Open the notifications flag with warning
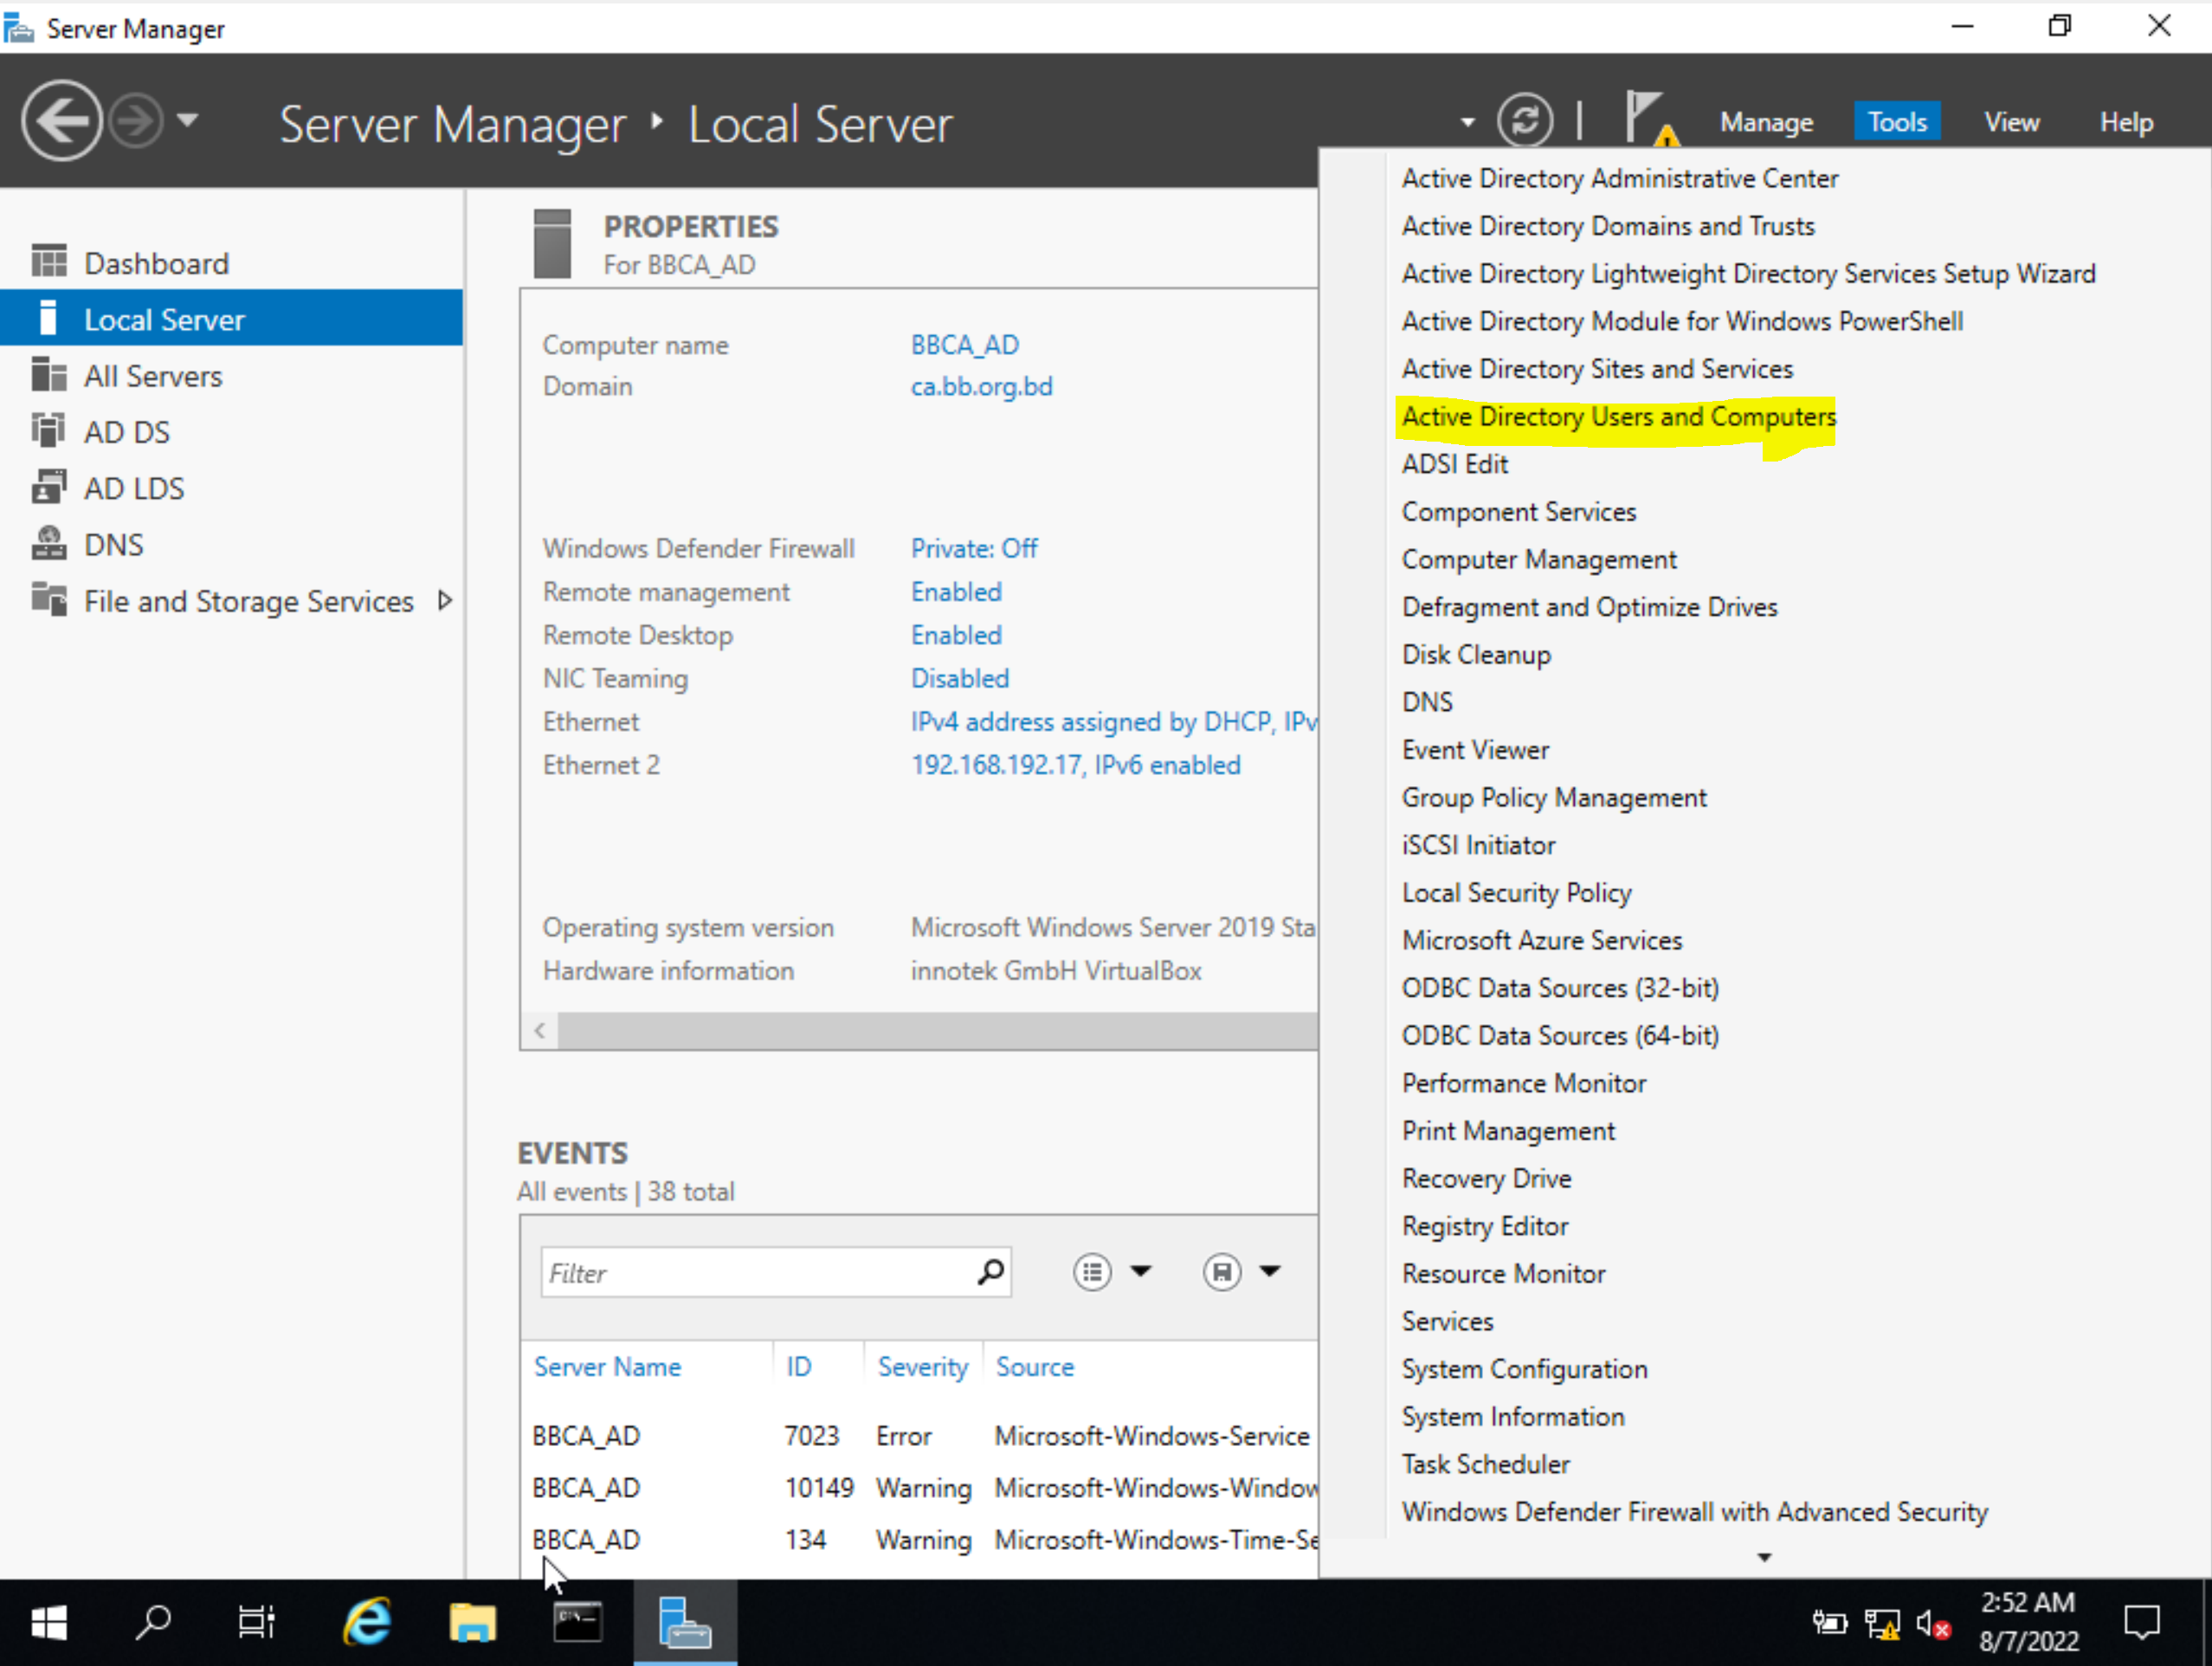The image size is (2212, 1666). pyautogui.click(x=1650, y=119)
